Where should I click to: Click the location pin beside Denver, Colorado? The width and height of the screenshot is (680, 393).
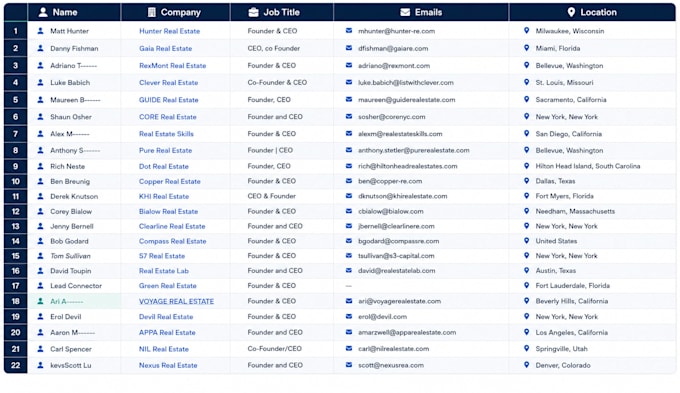pyautogui.click(x=526, y=365)
